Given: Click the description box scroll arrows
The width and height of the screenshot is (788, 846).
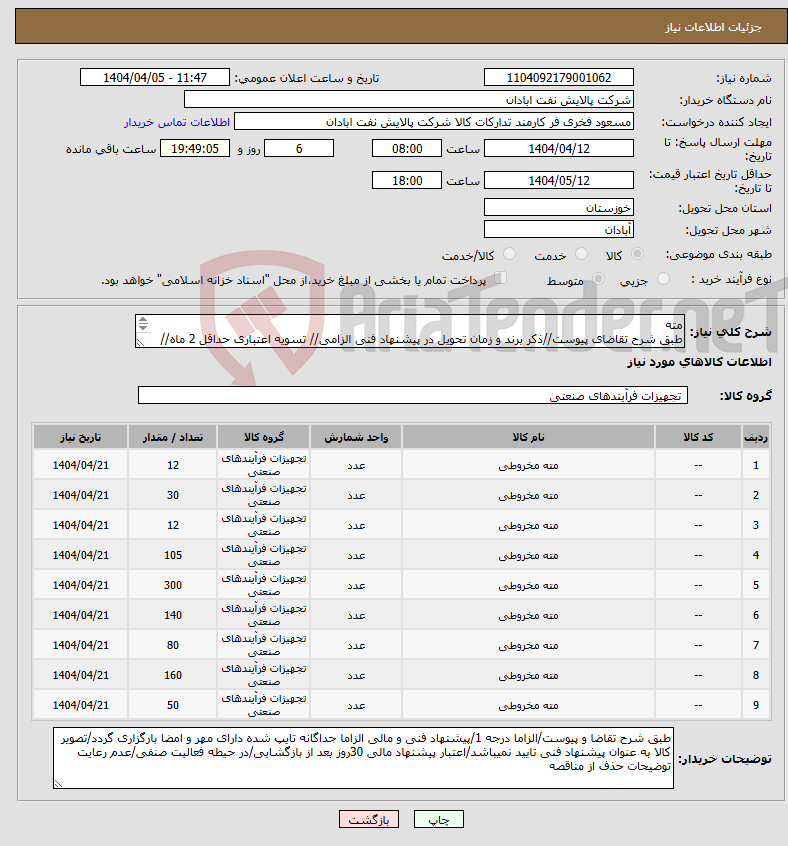Looking at the screenshot, I should pyautogui.click(x=143, y=324).
